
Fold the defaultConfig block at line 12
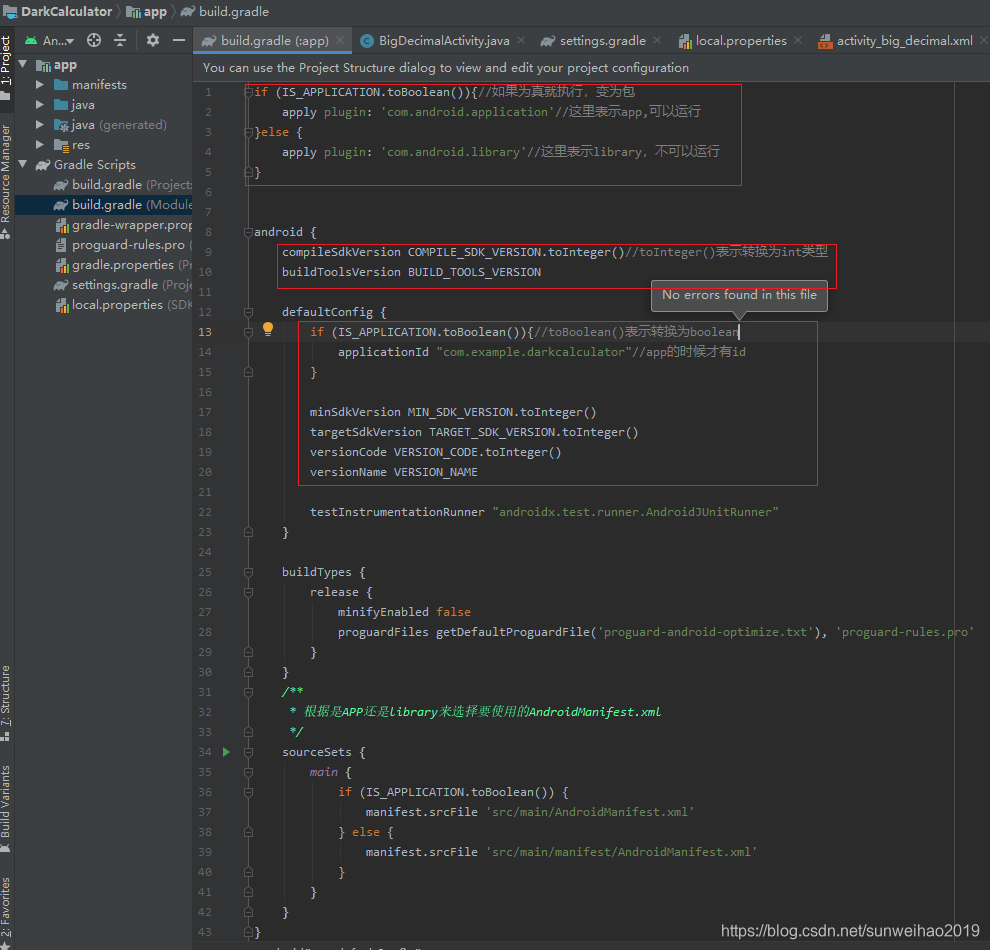pyautogui.click(x=248, y=312)
